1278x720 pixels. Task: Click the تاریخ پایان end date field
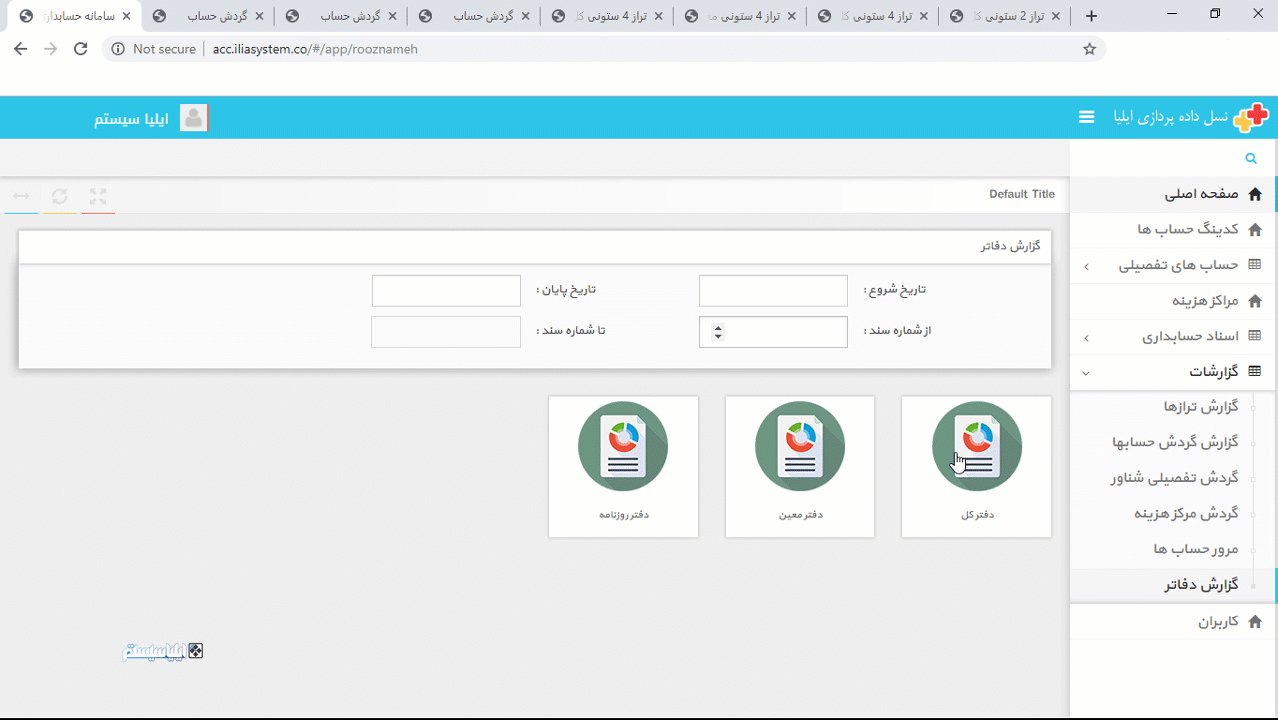(446, 291)
